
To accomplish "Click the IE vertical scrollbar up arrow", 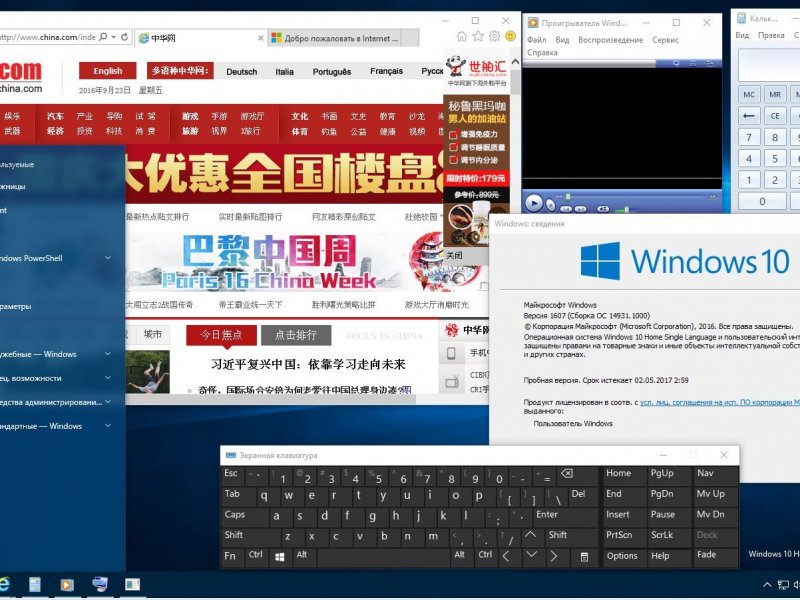I will (x=515, y=62).
